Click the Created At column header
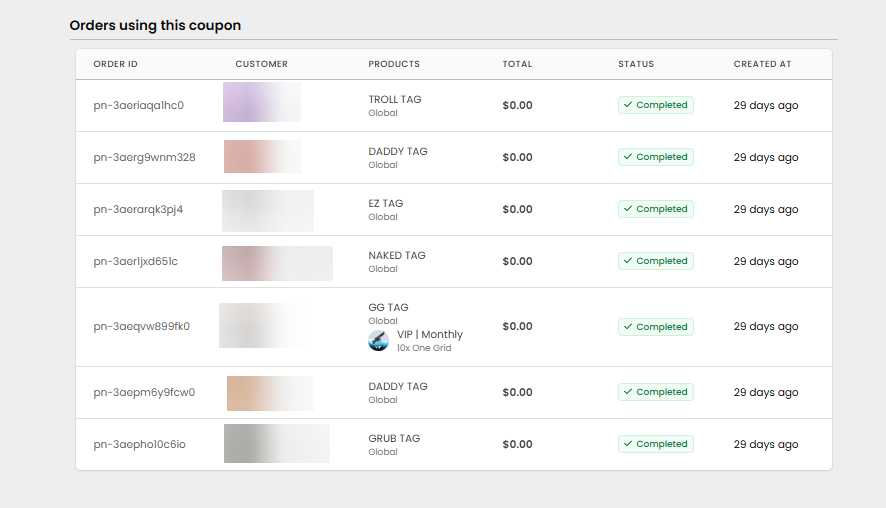This screenshot has width=886, height=508. coord(762,64)
